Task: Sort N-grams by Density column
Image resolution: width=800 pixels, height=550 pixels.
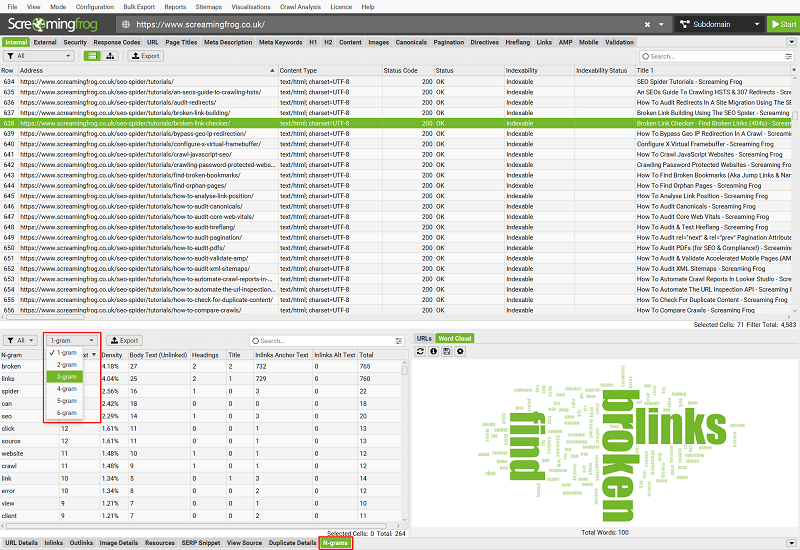Action: point(114,355)
